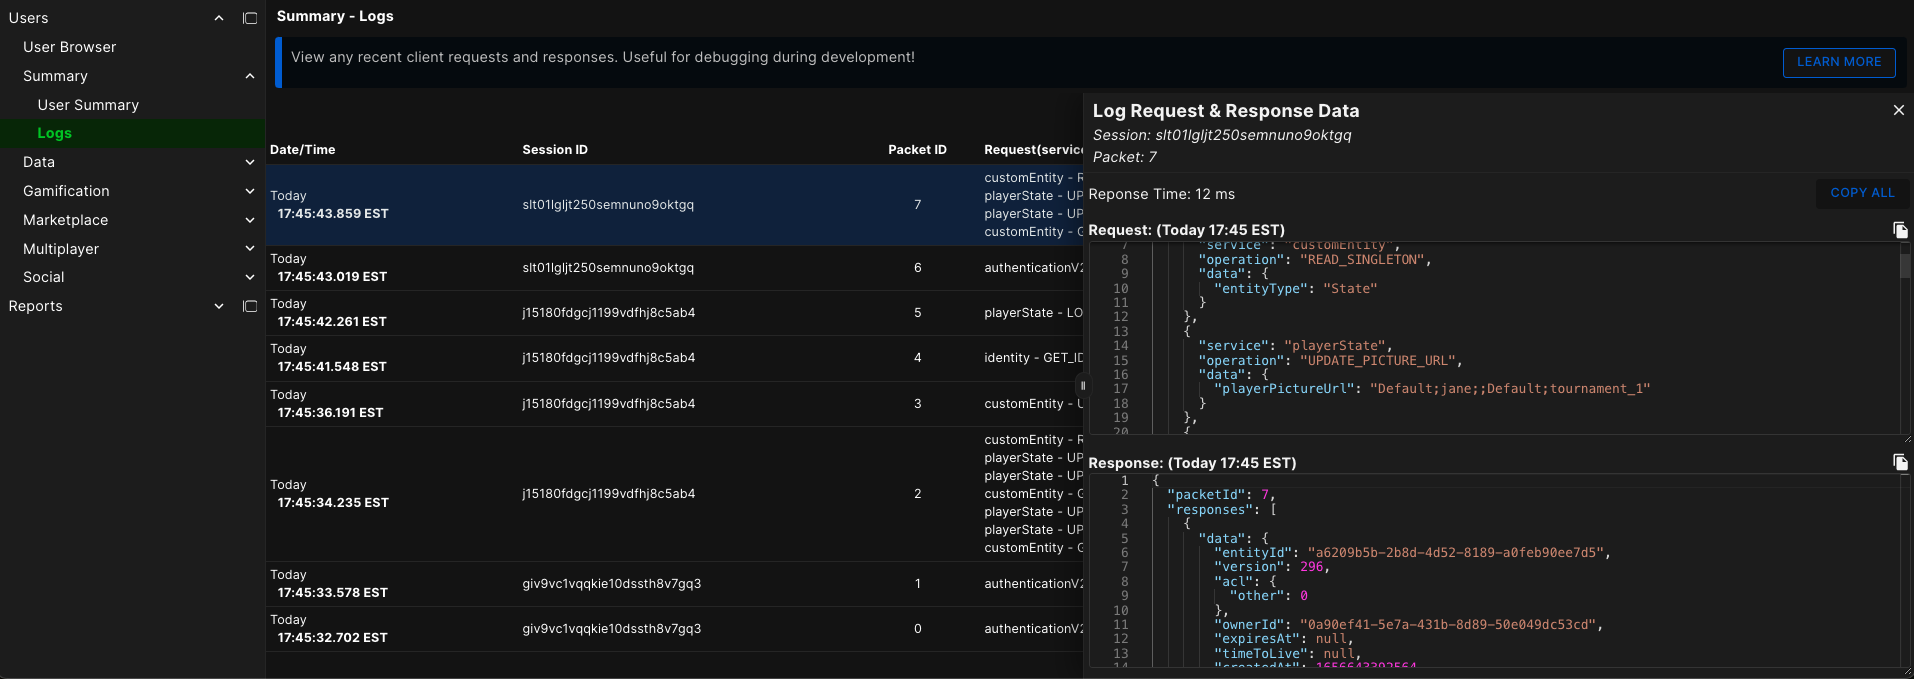Screen dimensions: 1914x679
Task: Click the LEARN MORE button
Action: 1839,62
